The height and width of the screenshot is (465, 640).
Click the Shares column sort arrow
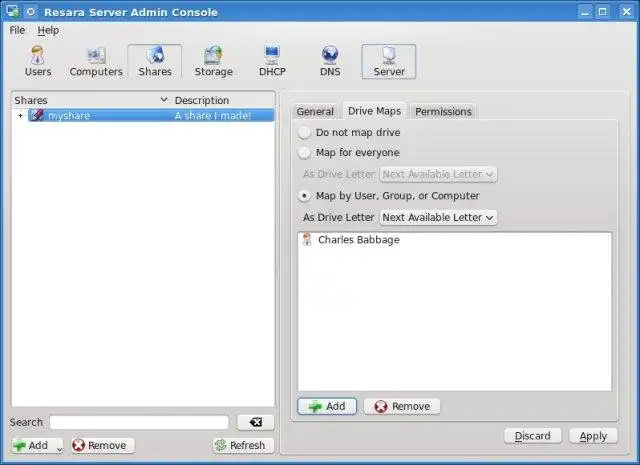[164, 100]
